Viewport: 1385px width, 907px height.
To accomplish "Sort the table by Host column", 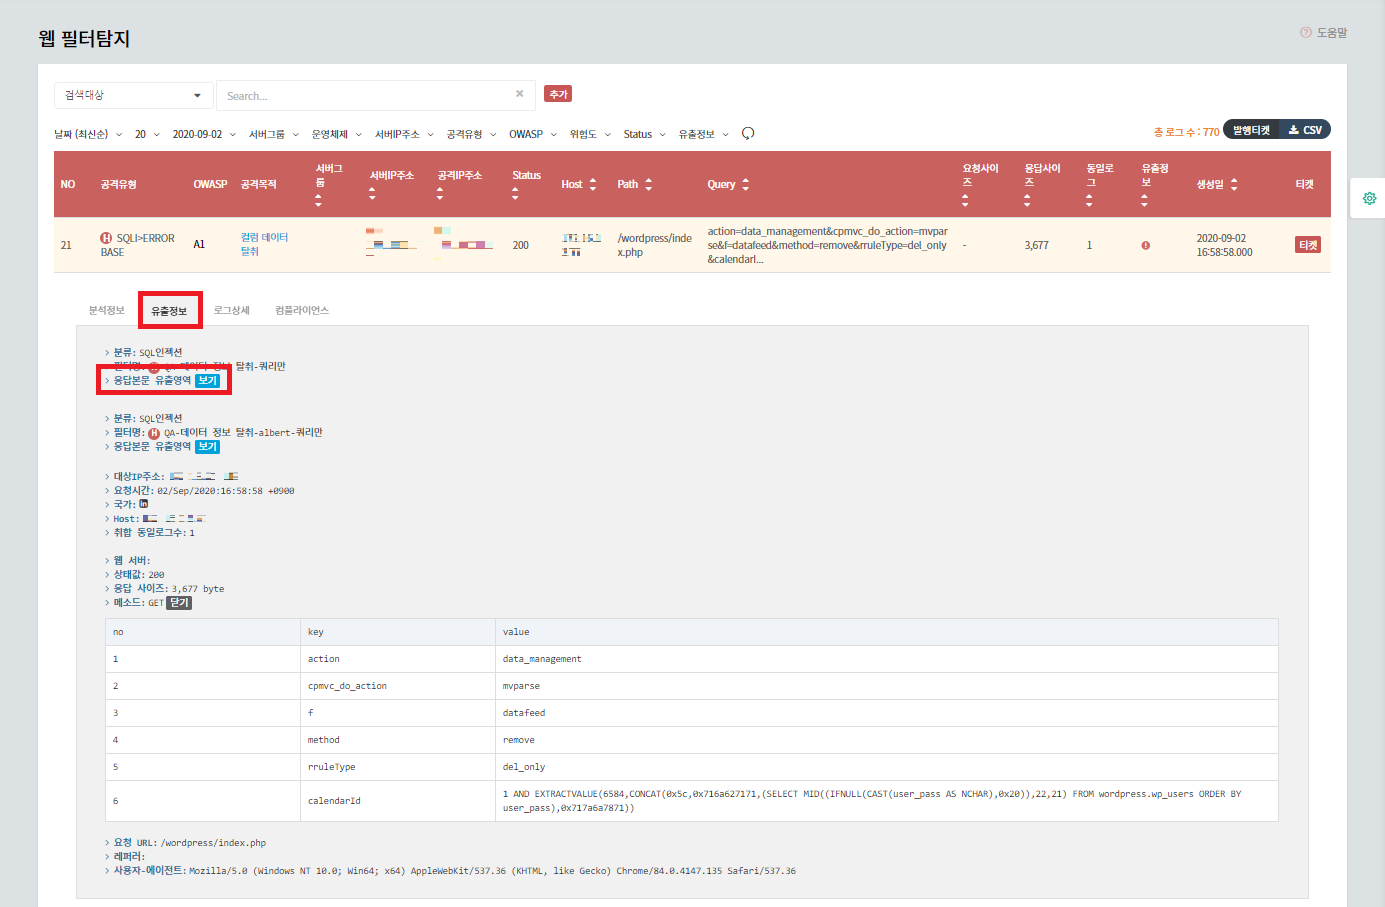I will point(592,184).
